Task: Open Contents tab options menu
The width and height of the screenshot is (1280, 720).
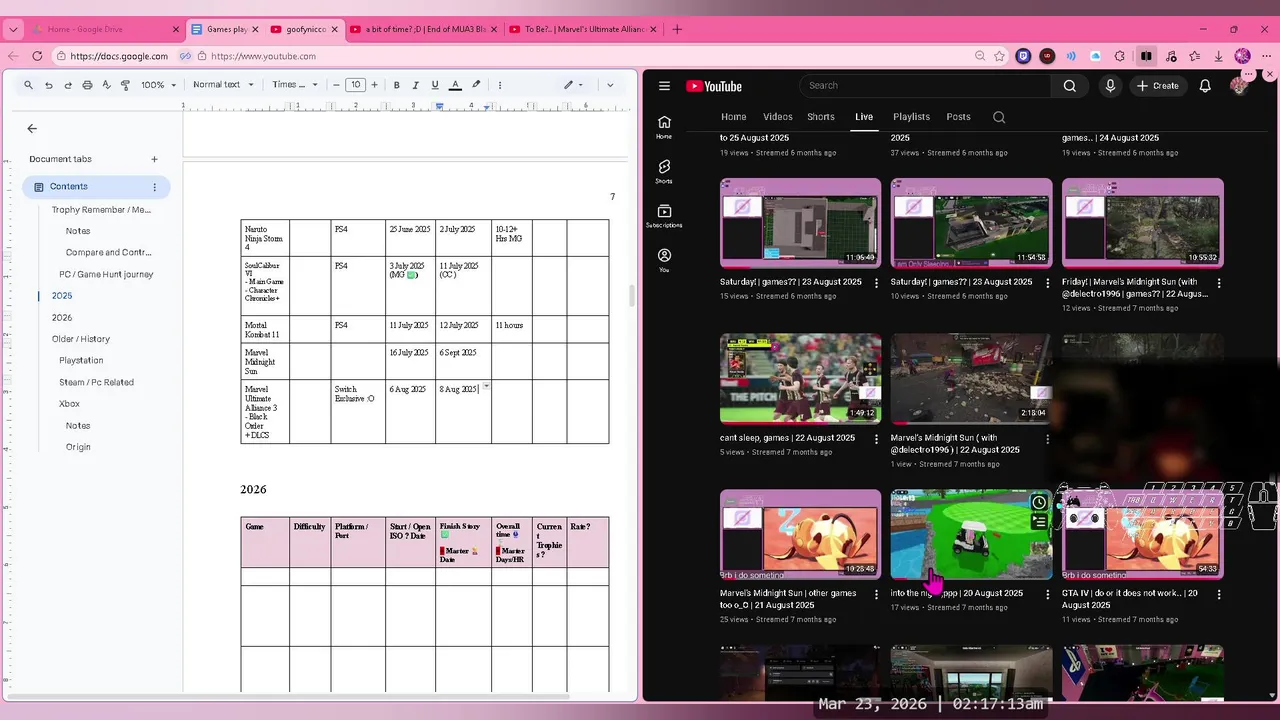Action: [154, 187]
